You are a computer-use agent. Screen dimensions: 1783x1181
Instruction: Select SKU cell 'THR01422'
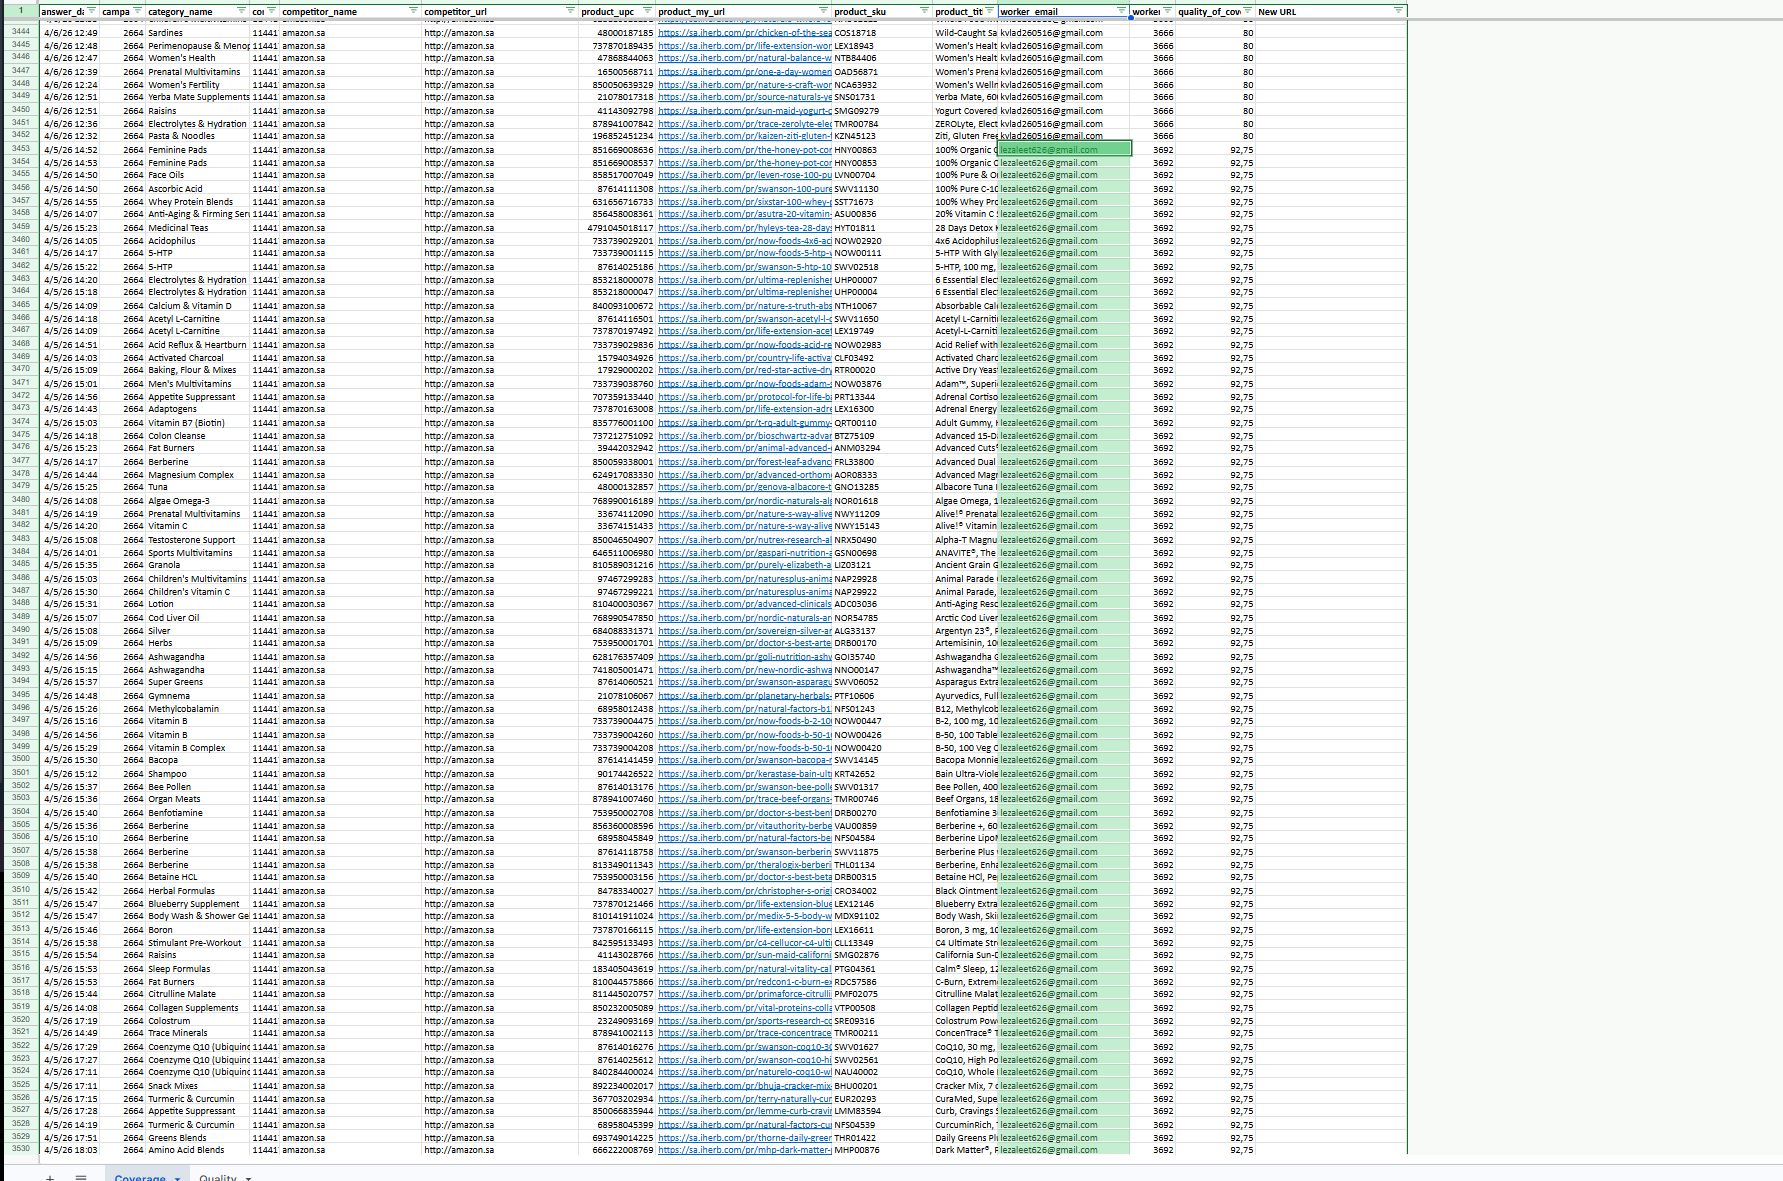[882, 1137]
